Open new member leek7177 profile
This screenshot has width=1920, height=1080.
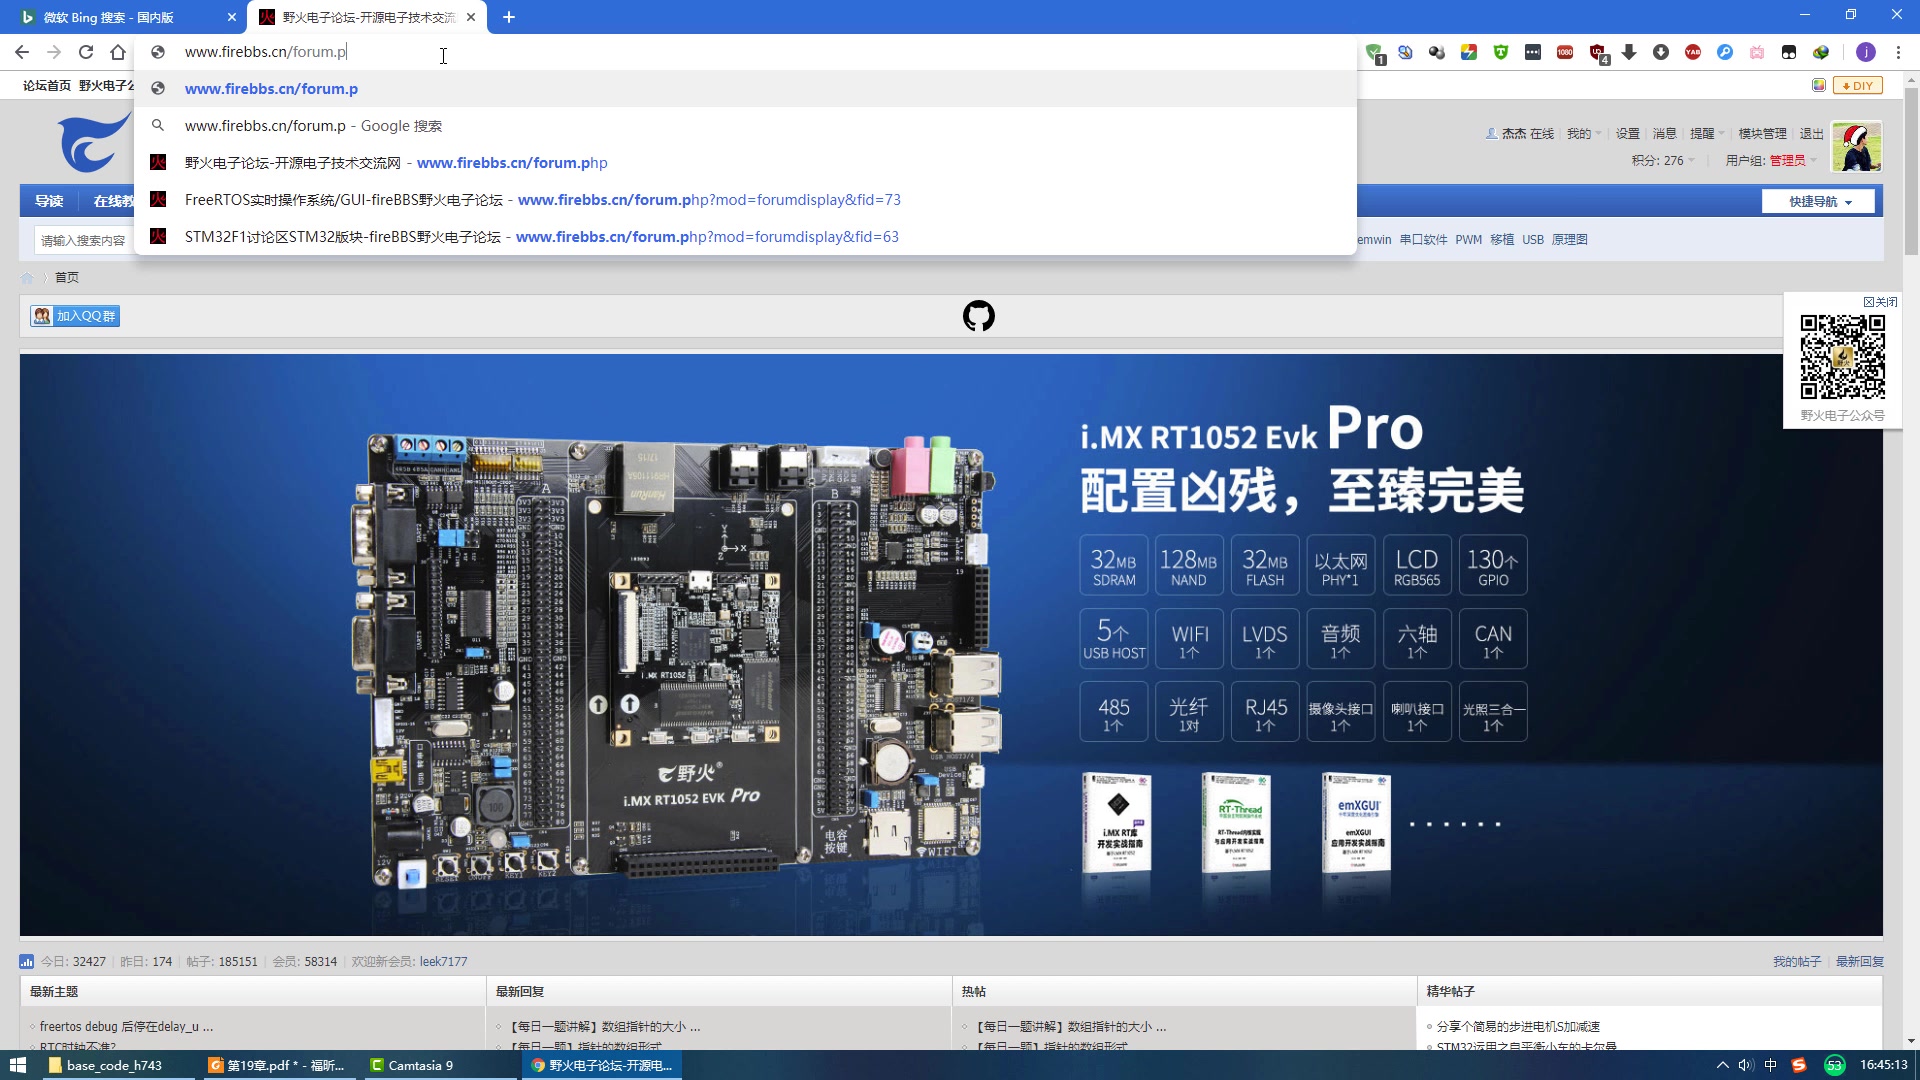point(443,962)
